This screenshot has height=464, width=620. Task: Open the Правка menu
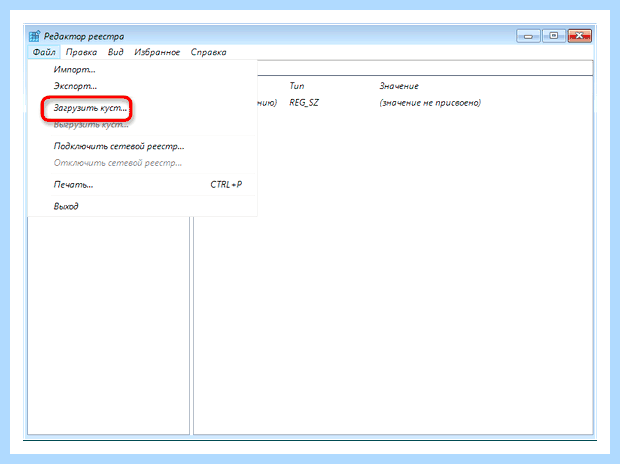coord(81,52)
